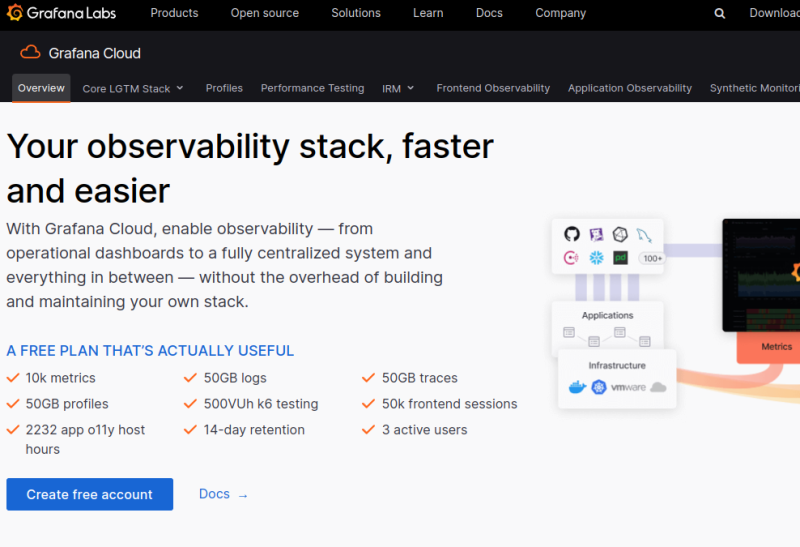Follow the blue Docs link below features
Image resolution: width=800 pixels, height=547 pixels.
[214, 494]
